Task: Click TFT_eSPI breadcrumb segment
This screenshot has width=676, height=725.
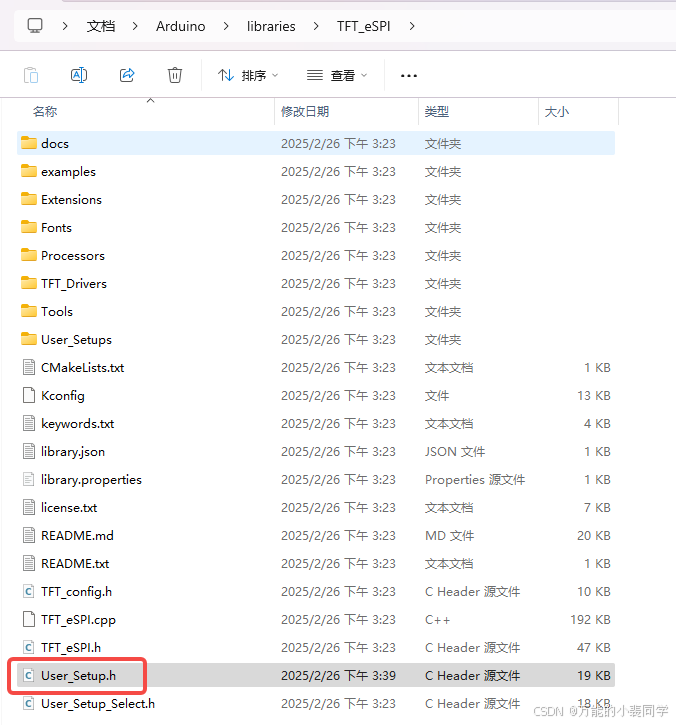Action: point(363,26)
